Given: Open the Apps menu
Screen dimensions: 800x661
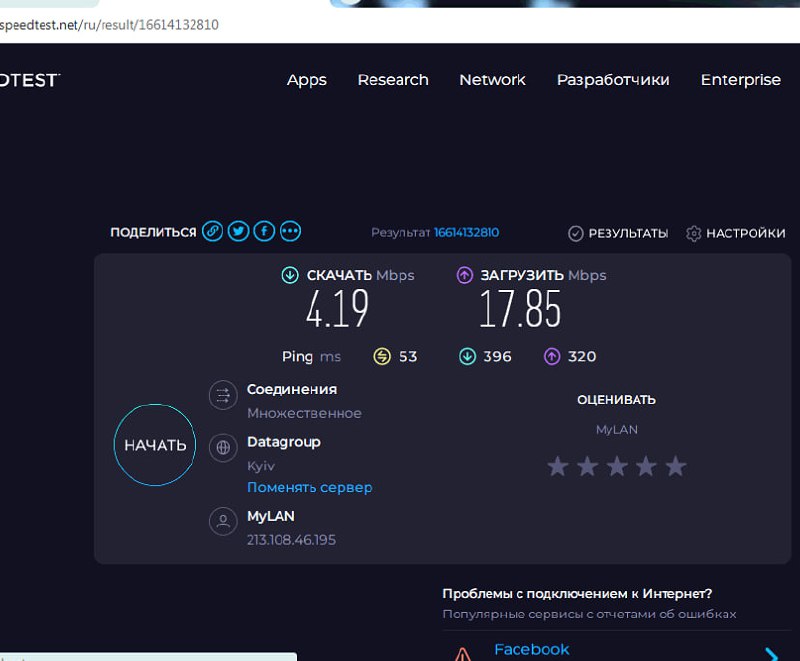Looking at the screenshot, I should click(x=307, y=80).
